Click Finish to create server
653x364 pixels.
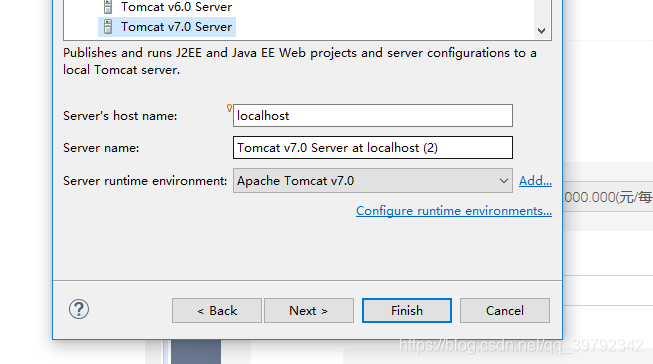(x=407, y=310)
